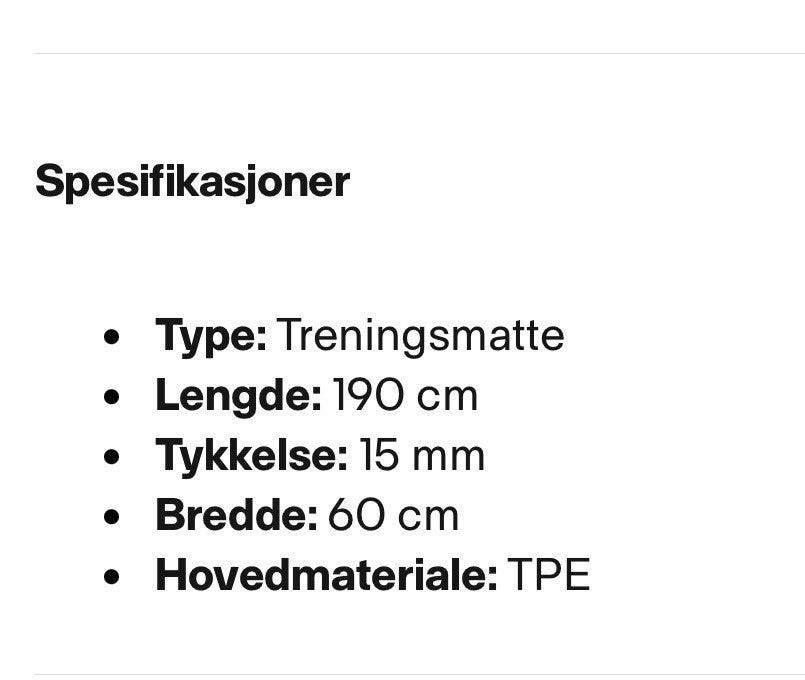This screenshot has height=680, width=805.
Task: Click the bullet point before Type
Action: click(x=111, y=337)
